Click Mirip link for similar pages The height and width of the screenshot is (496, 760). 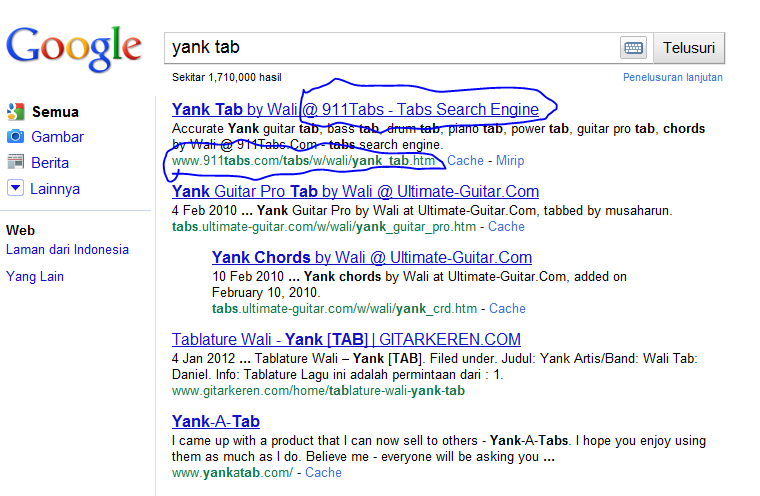coord(510,160)
